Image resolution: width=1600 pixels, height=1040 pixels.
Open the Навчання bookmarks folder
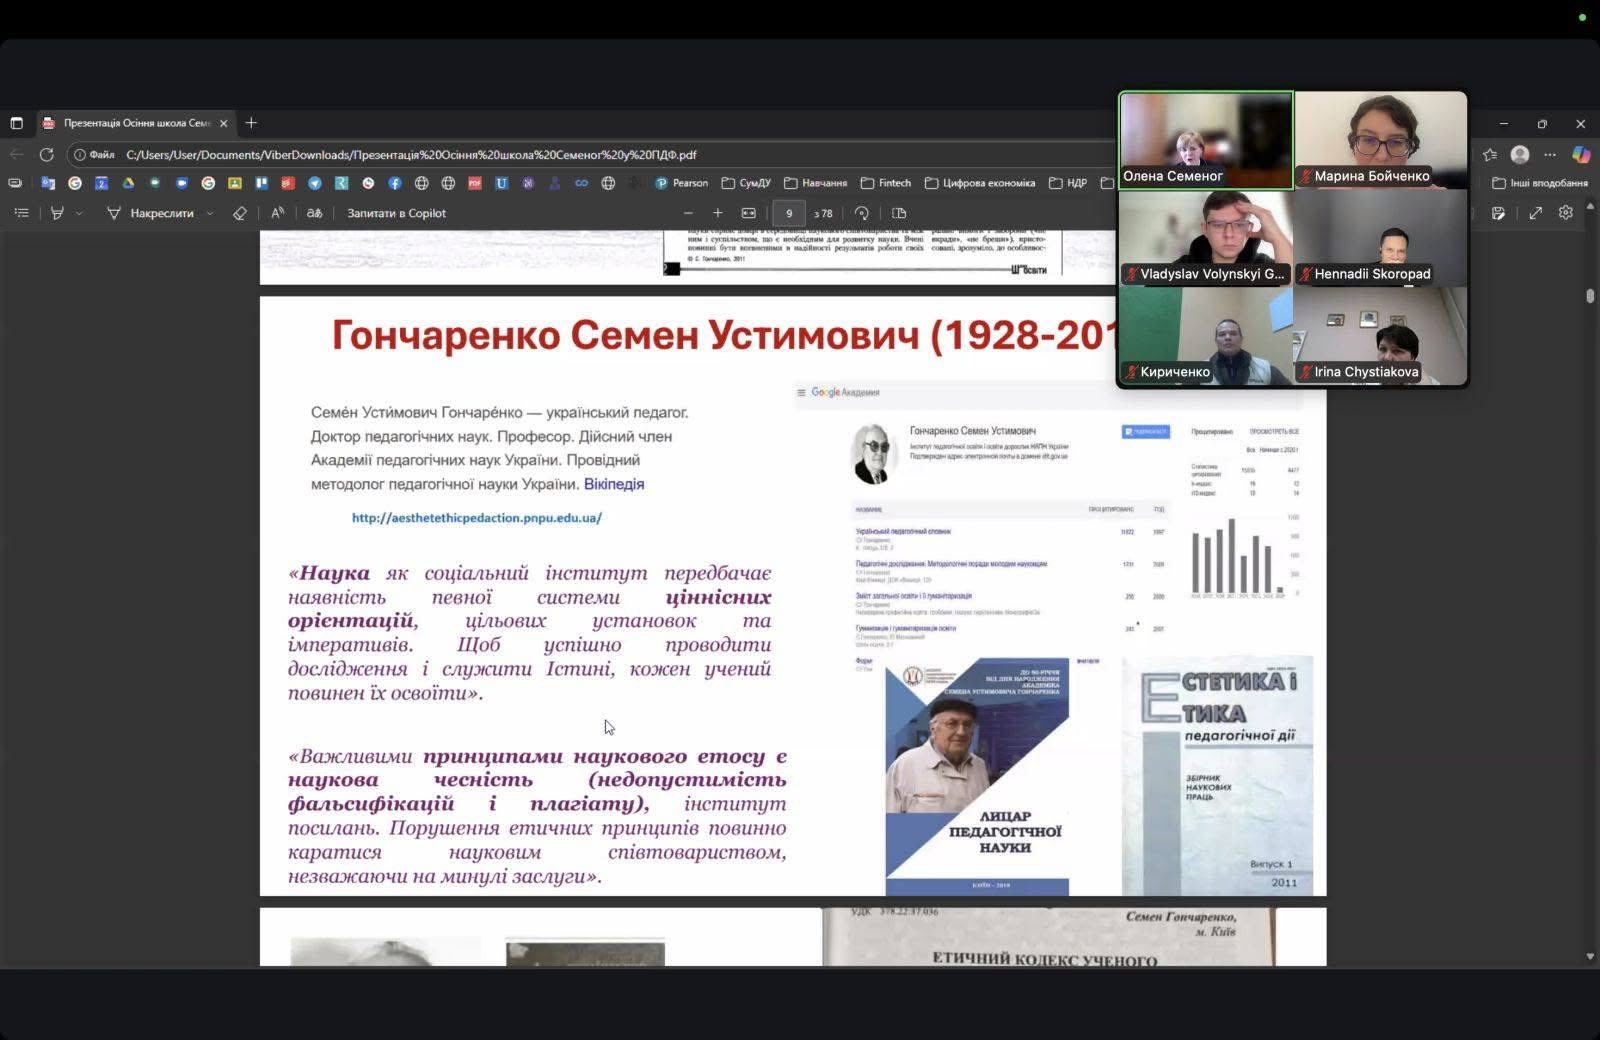pyautogui.click(x=815, y=183)
